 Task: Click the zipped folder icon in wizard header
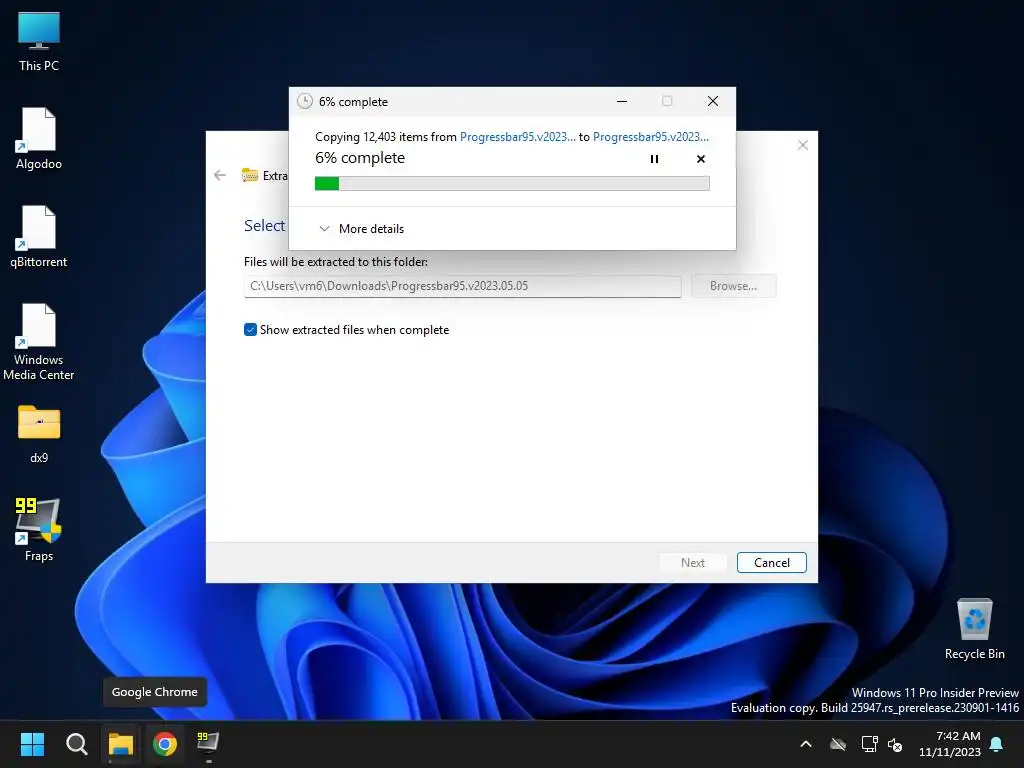[x=249, y=175]
